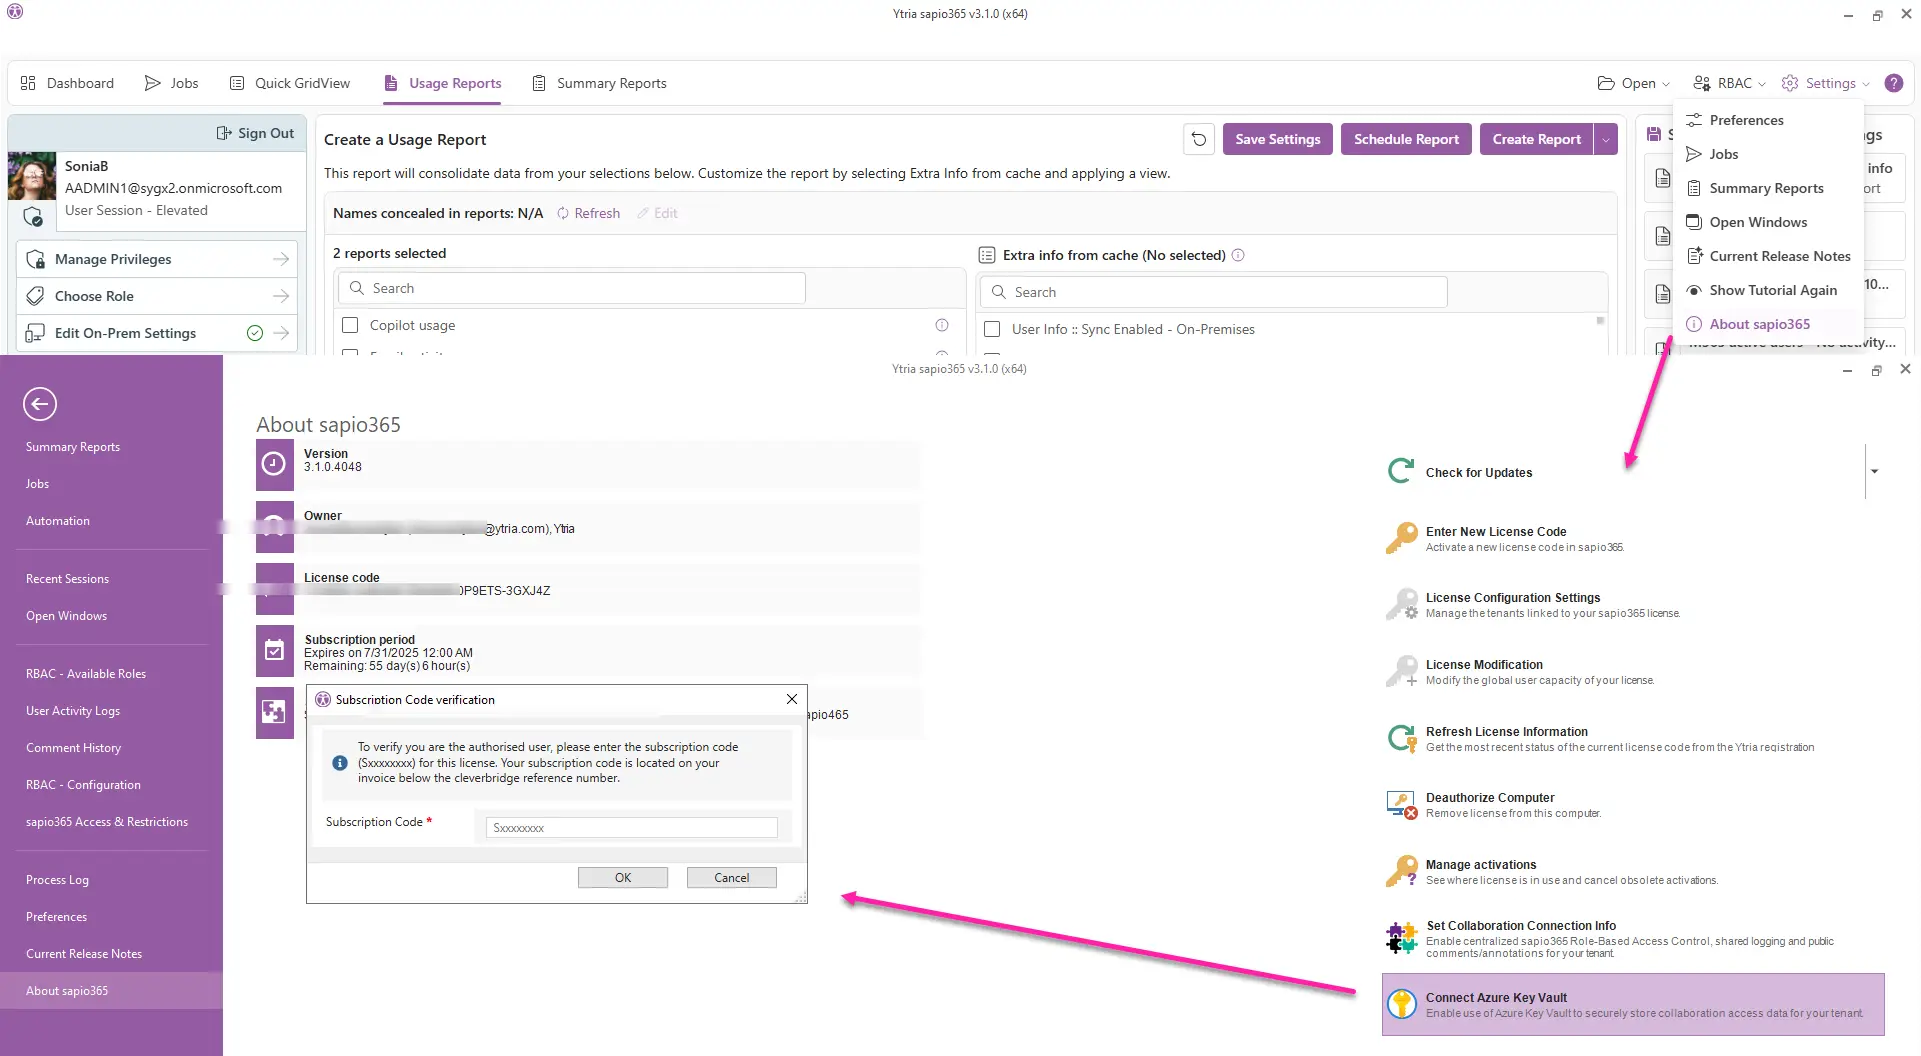Click the arrow on Edit On-Prem Settings row
This screenshot has height=1056, width=1921.
[x=281, y=333]
